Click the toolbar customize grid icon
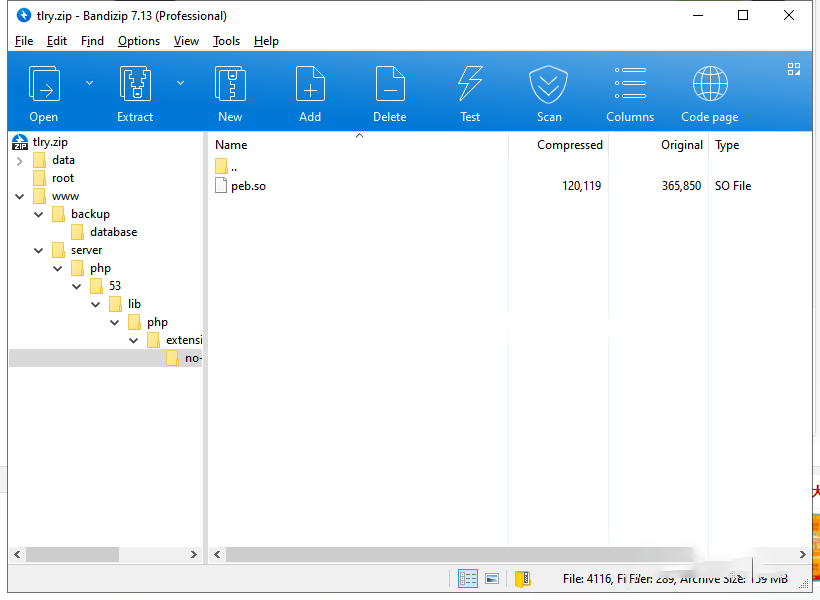 point(794,69)
